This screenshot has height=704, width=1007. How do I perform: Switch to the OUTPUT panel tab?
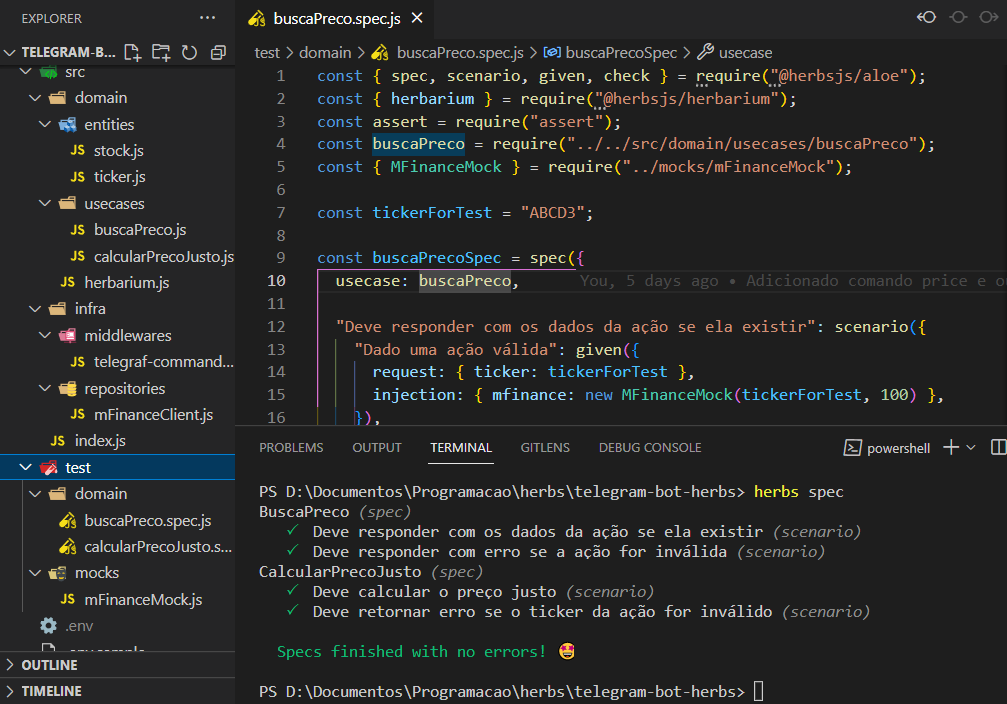(x=376, y=448)
